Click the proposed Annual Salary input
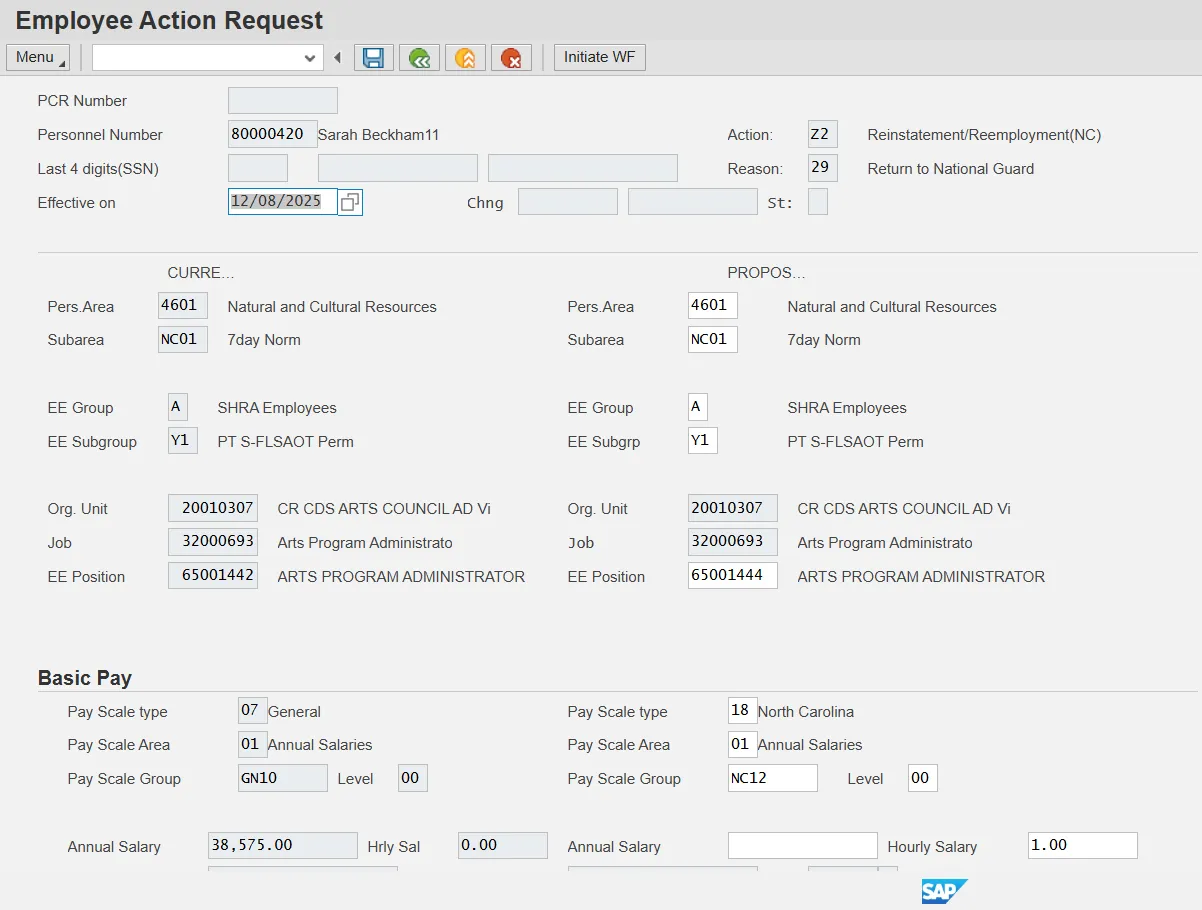 click(802, 846)
